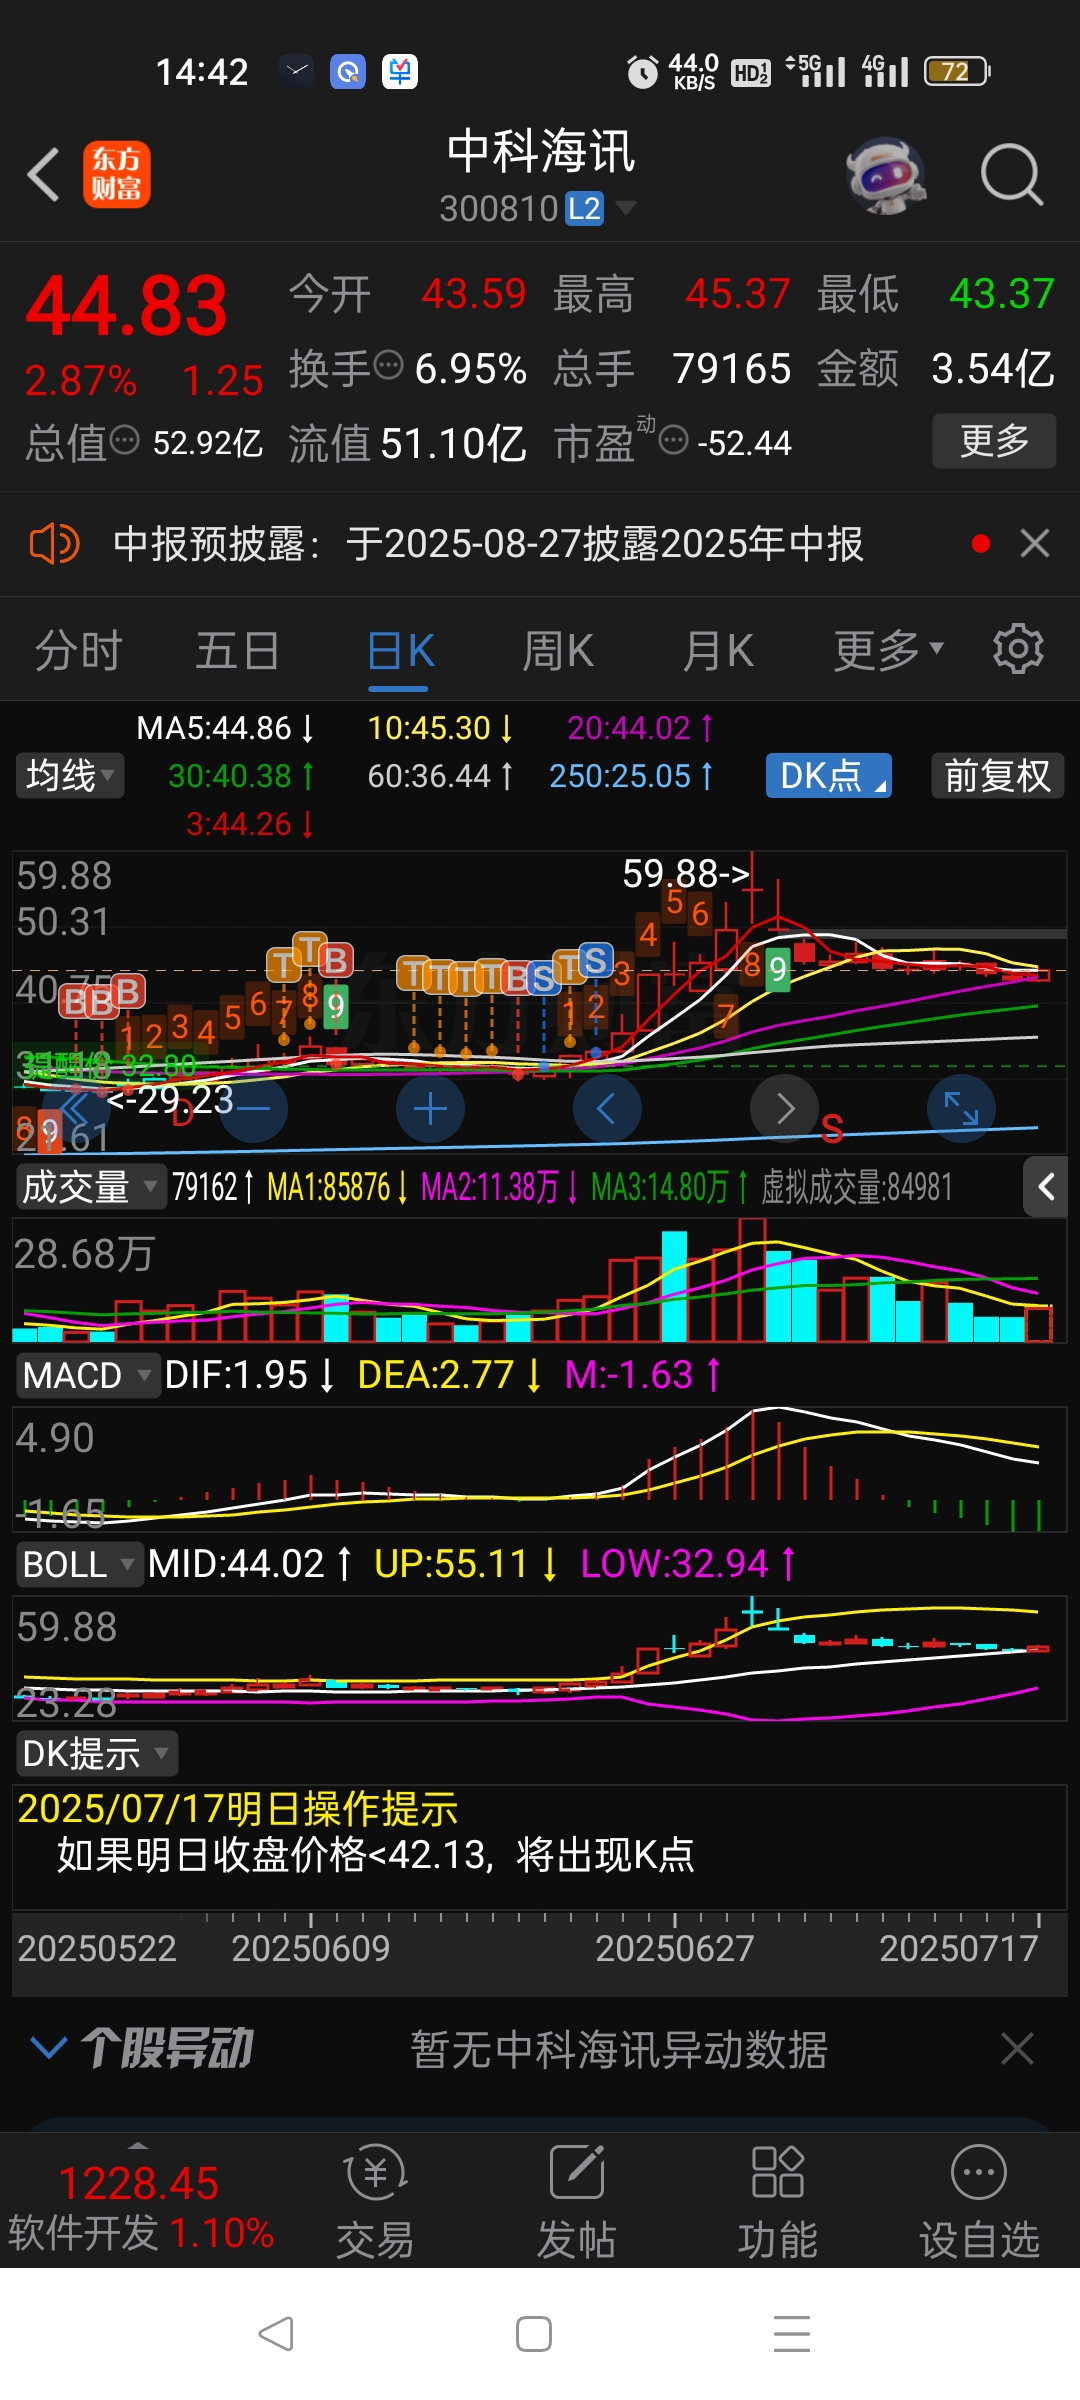Open the BOLL indicator dropdown
Screen dimensions: 1080x2400
(x=78, y=1564)
